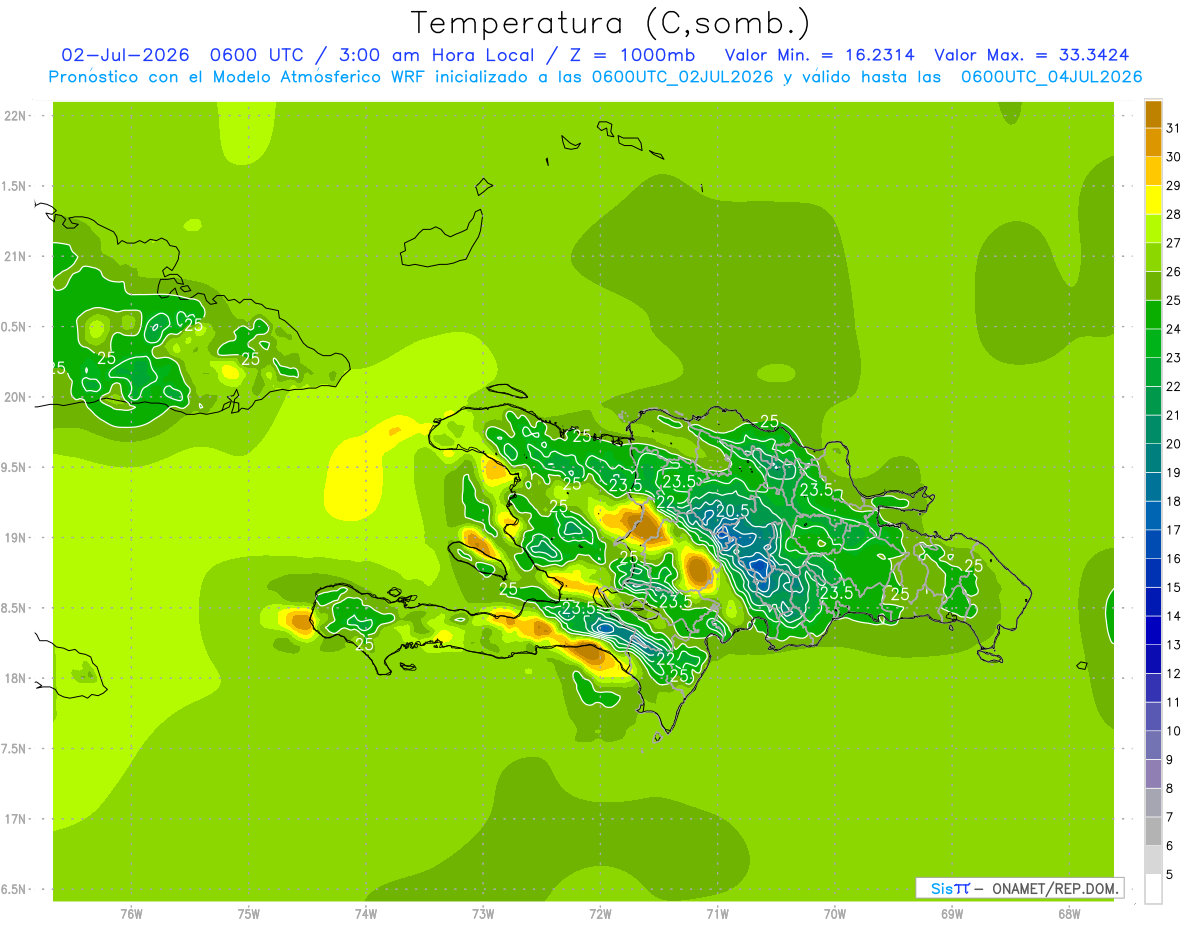Click the "19N" latitude axis label
This screenshot has width=1200, height=927.
14,537
